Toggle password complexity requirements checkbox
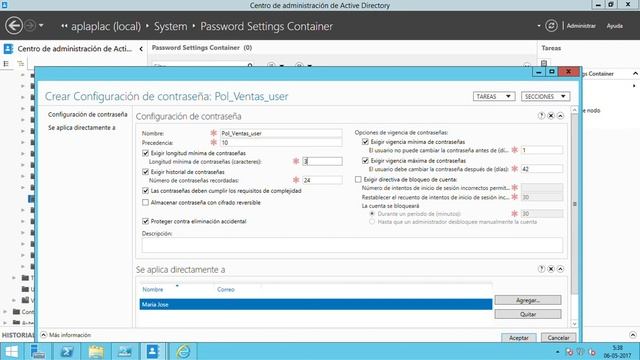This screenshot has width=640, height=360. [145, 191]
